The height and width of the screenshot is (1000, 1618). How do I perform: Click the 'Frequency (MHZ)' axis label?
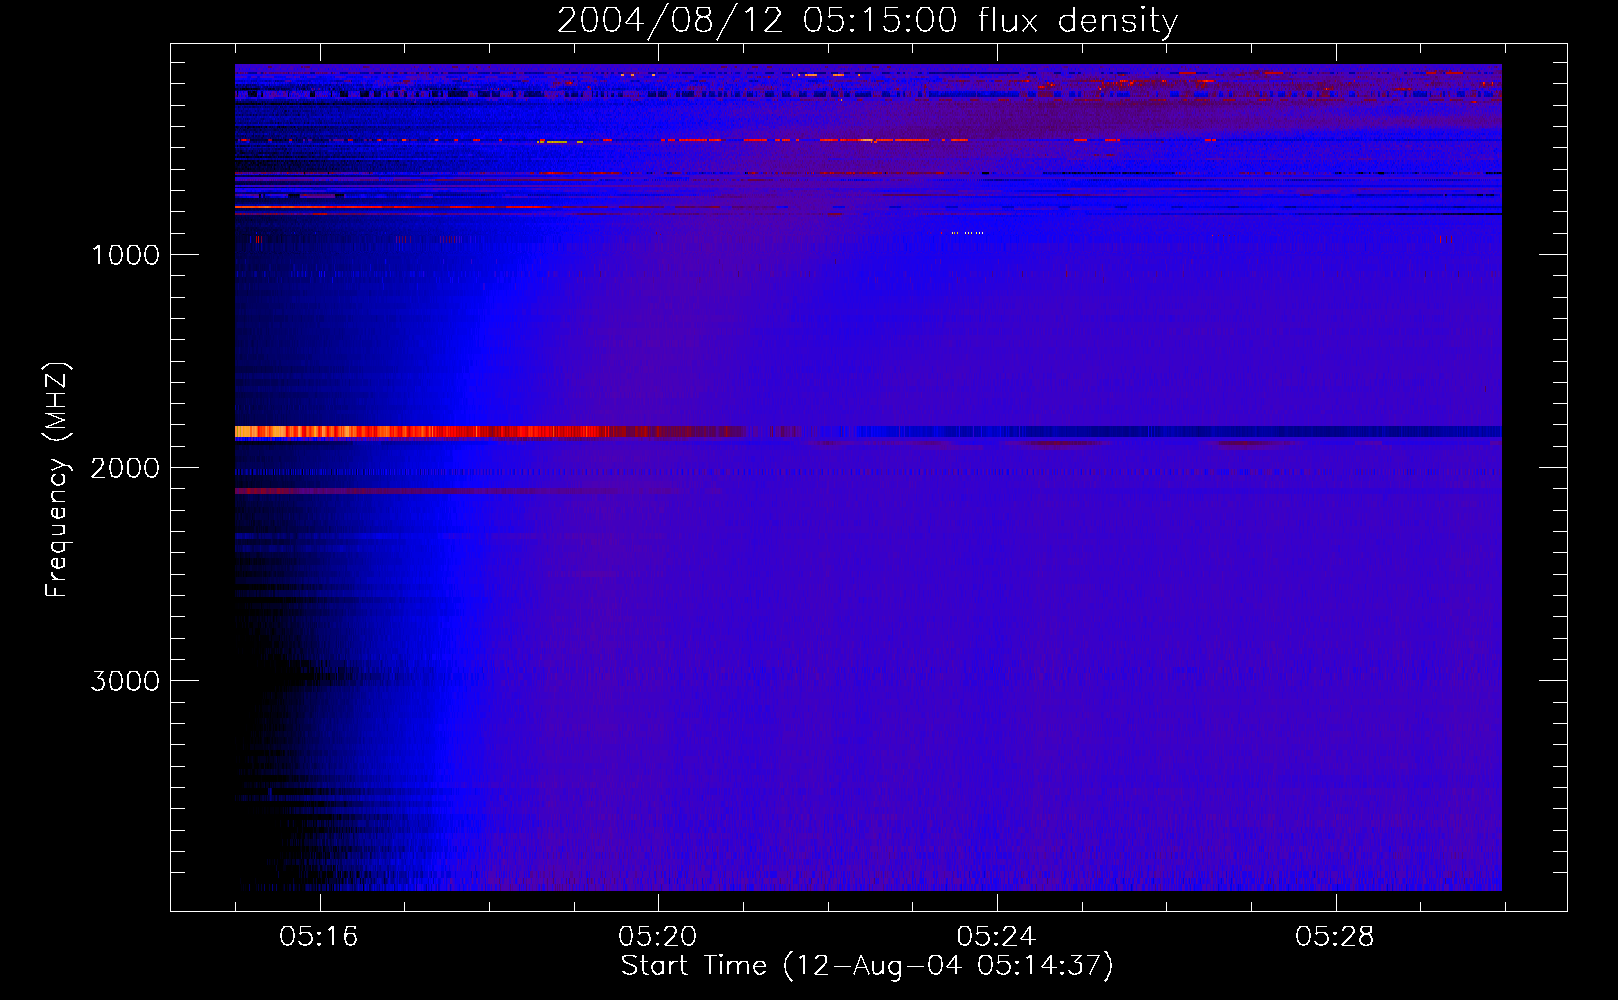click(x=57, y=480)
